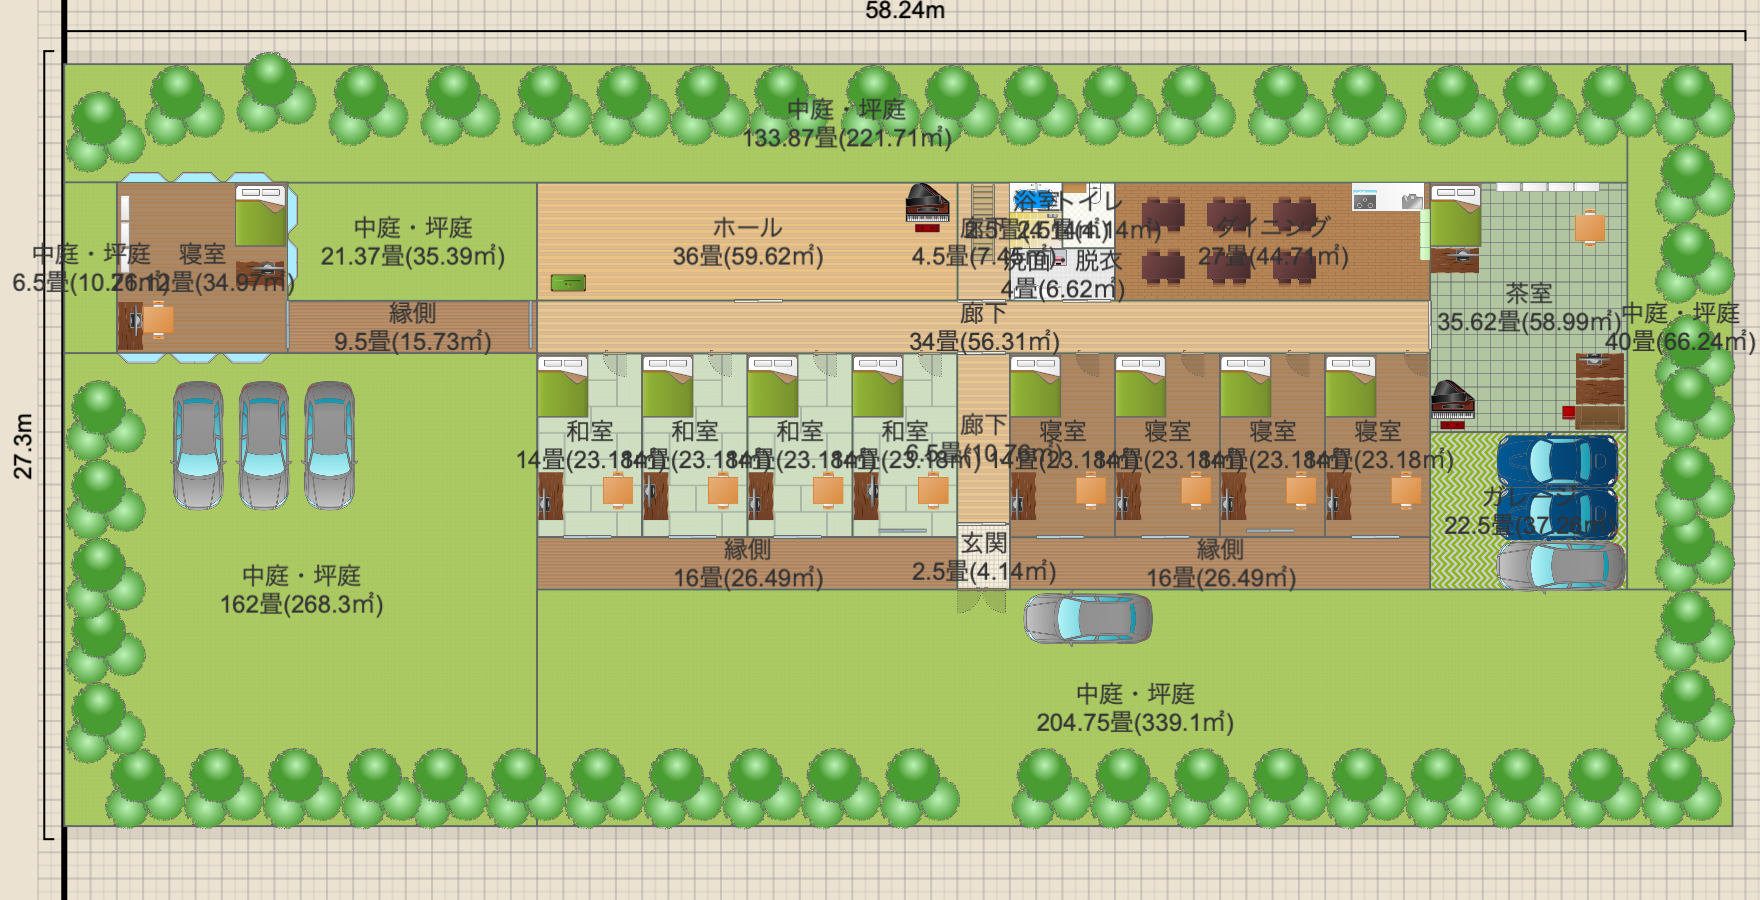The image size is (1760, 900).
Task: Click the leftmost 和室 room label
Action: pos(590,431)
